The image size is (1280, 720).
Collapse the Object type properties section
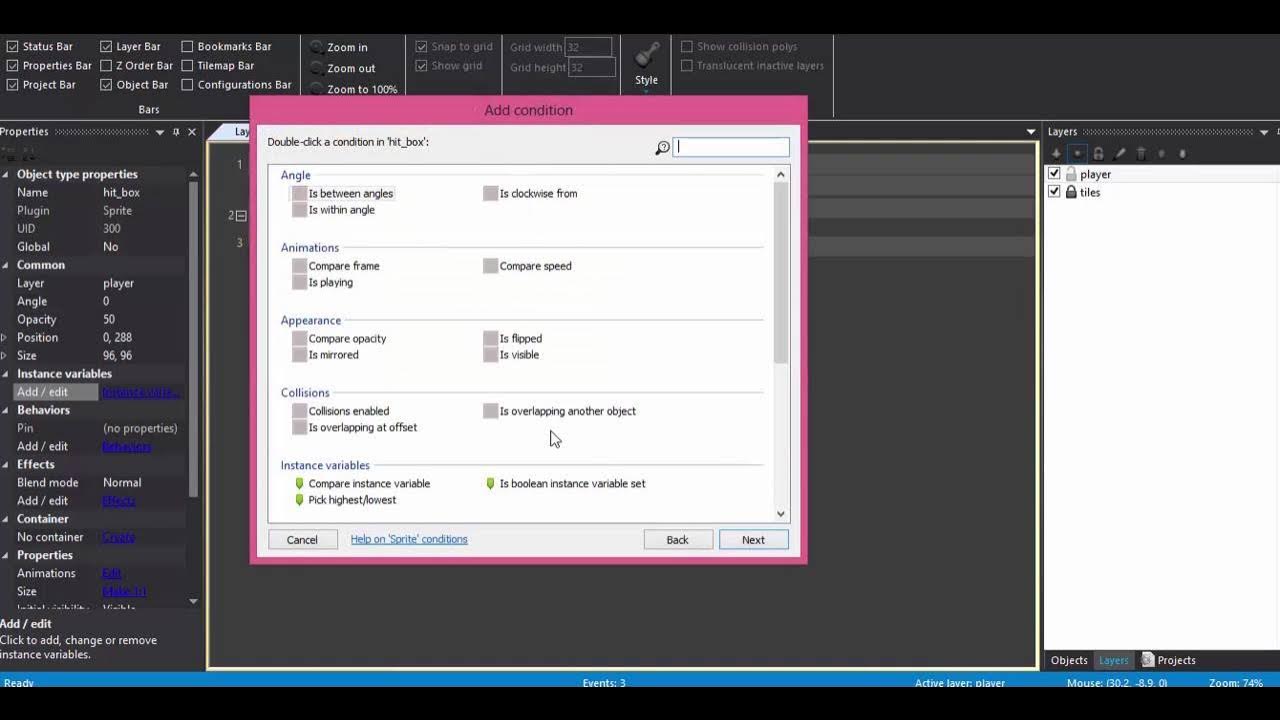point(5,174)
